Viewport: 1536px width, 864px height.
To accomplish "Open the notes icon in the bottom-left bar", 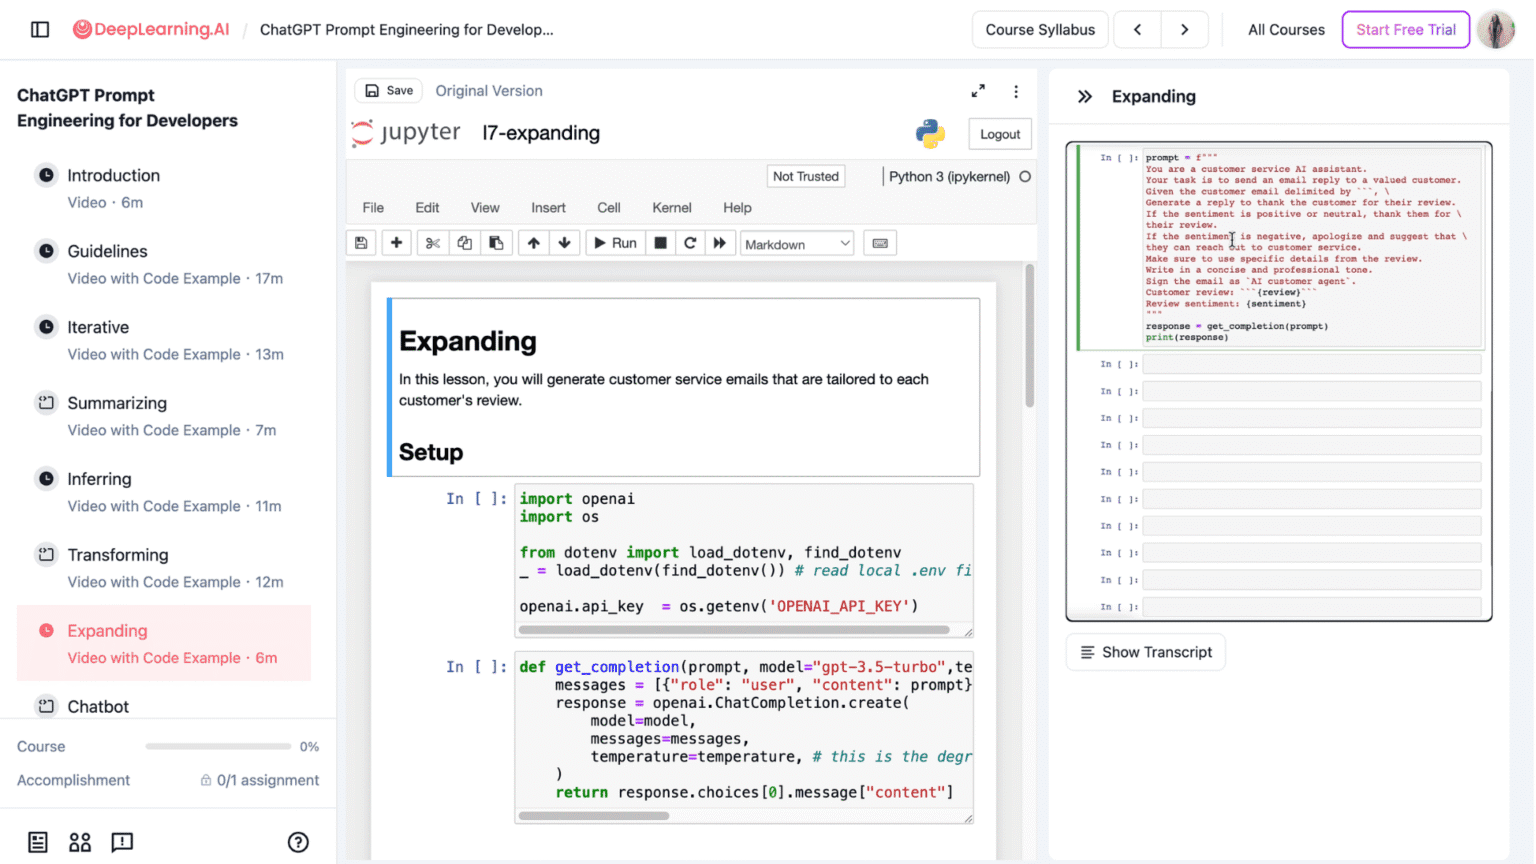I will point(38,842).
